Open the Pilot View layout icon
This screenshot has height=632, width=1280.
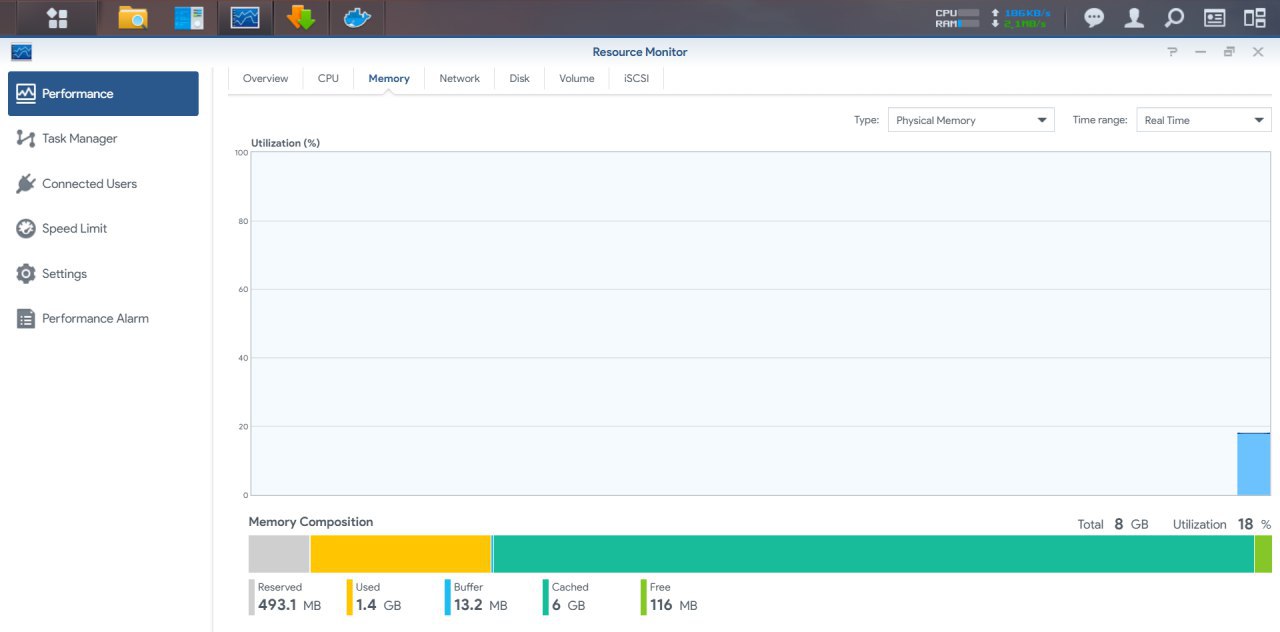click(1254, 18)
